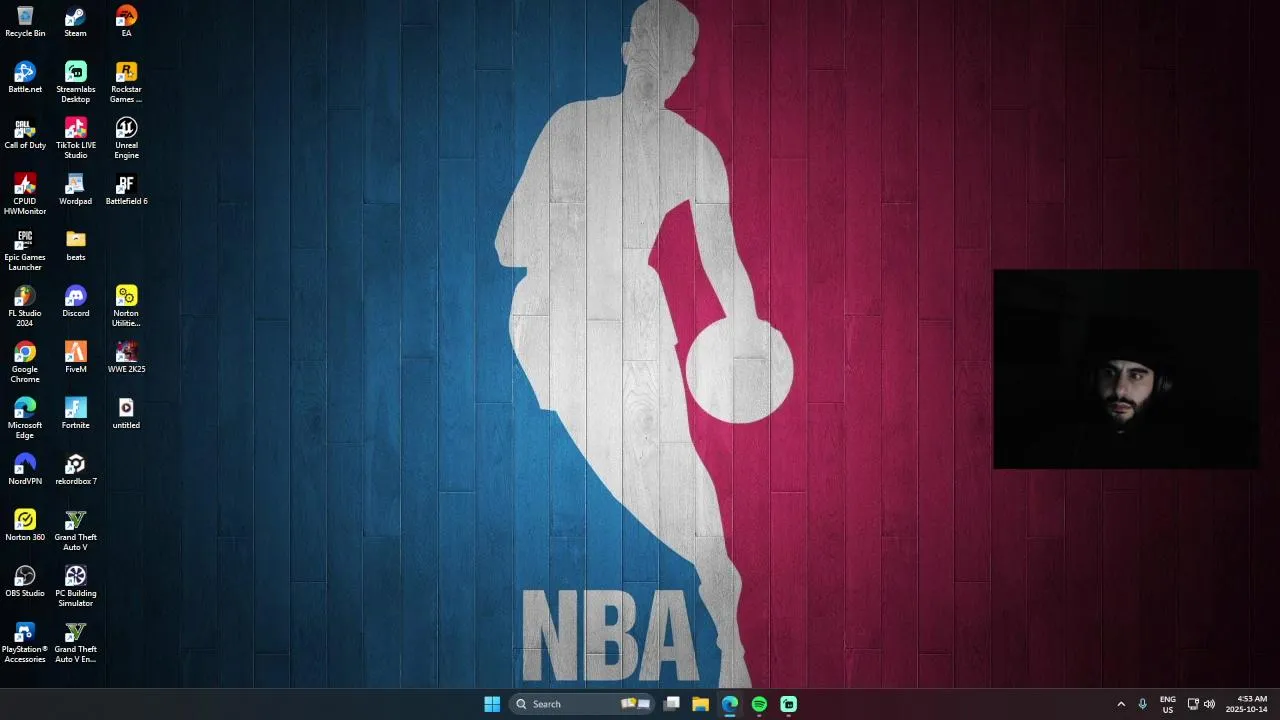
Task: Select the CPUID HWMonitor desktop icon
Action: pyautogui.click(x=25, y=195)
